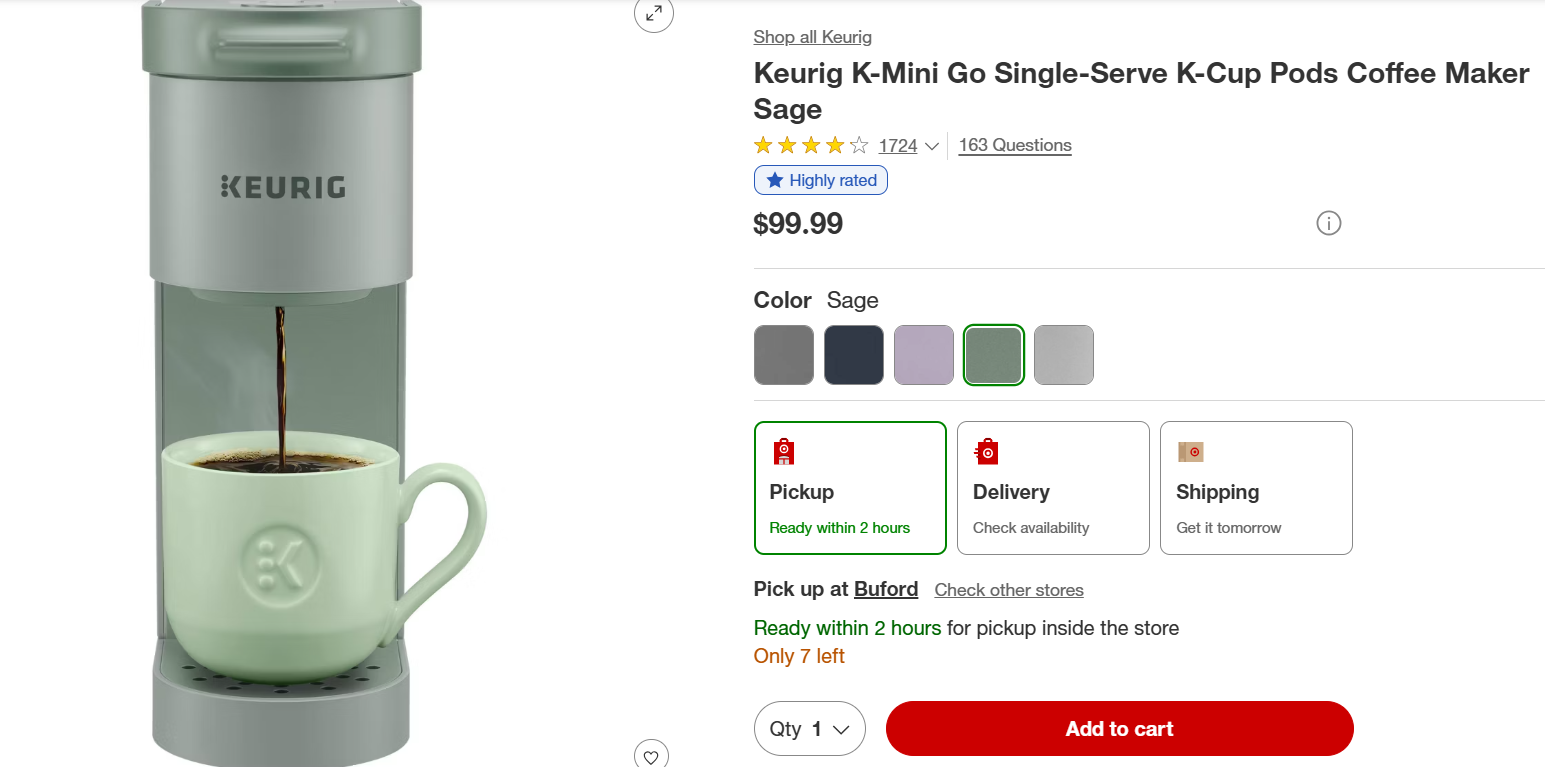Expand product image to fullscreen
This screenshot has width=1545, height=767.
coord(654,14)
